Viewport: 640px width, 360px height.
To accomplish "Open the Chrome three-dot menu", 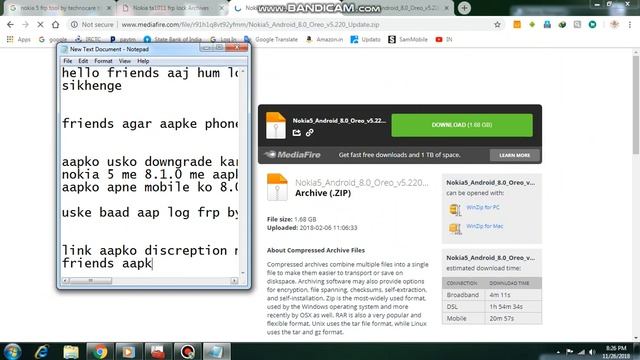I will tap(630, 24).
